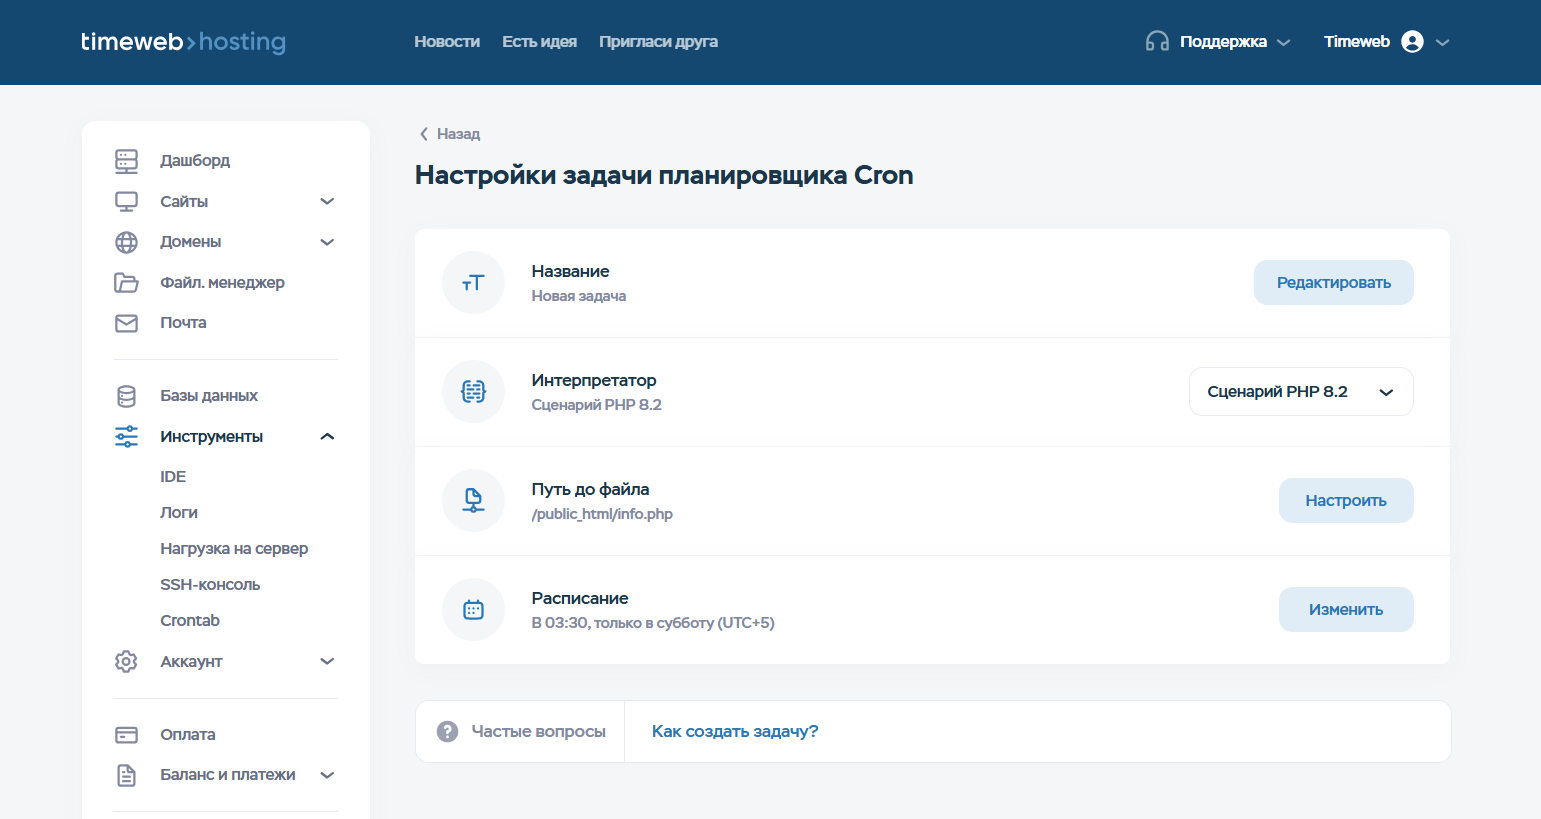
Task: Collapse the Инструменты sidebar section
Action: (327, 437)
